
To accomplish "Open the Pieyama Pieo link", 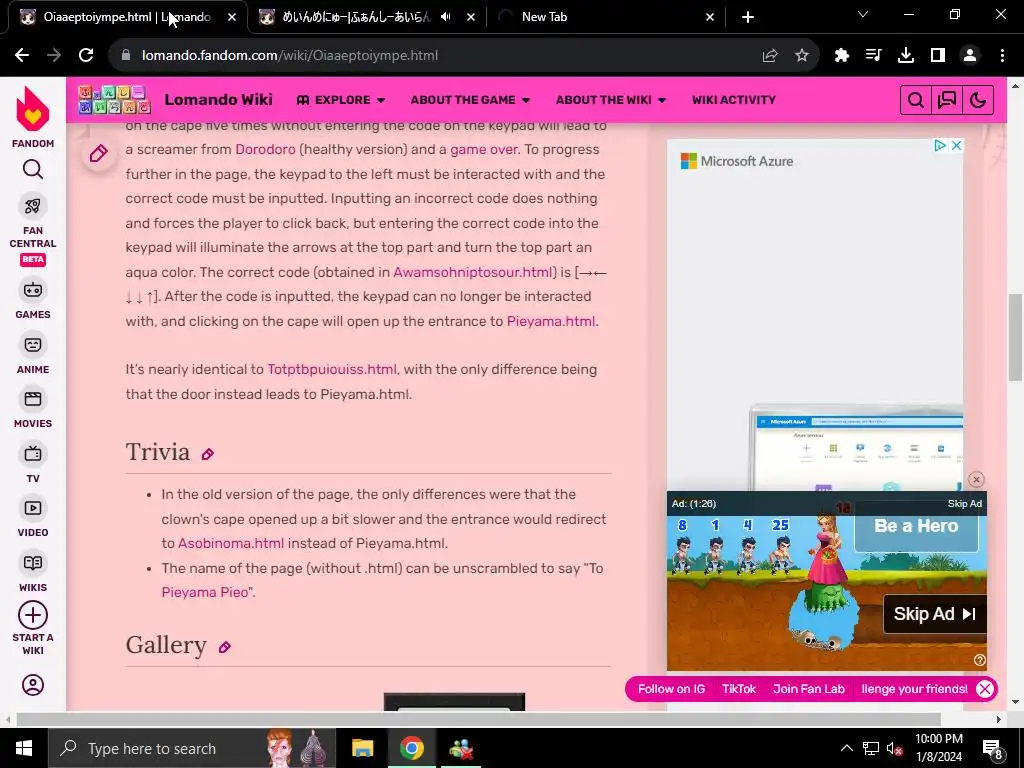I will coord(205,592).
